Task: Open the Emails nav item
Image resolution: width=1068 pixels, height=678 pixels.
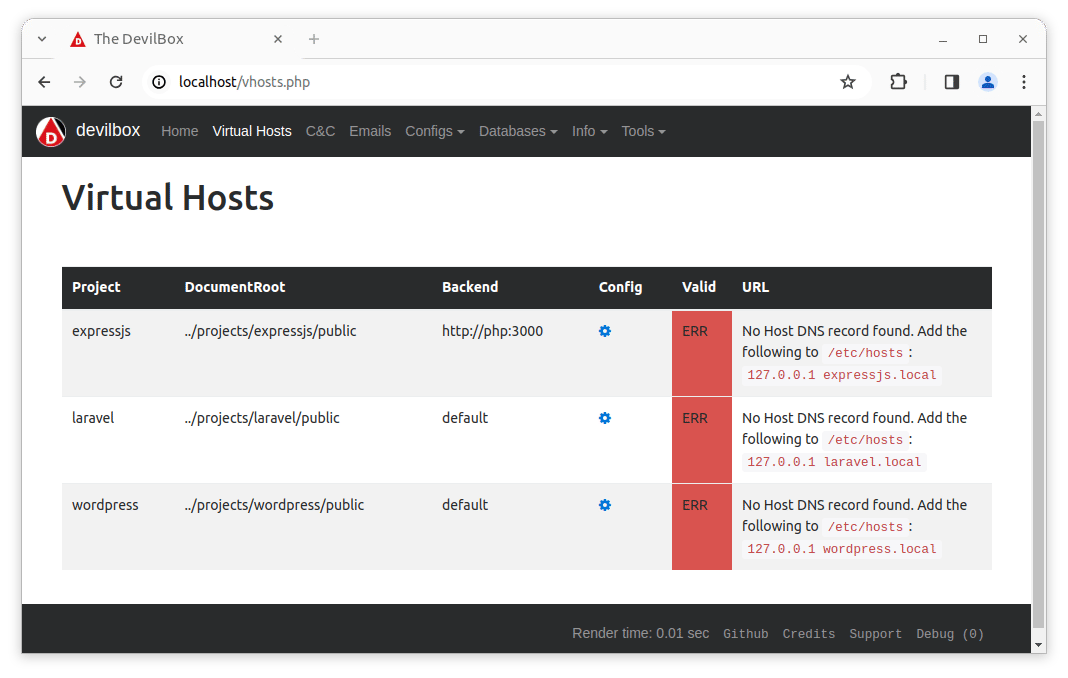Action: point(370,131)
